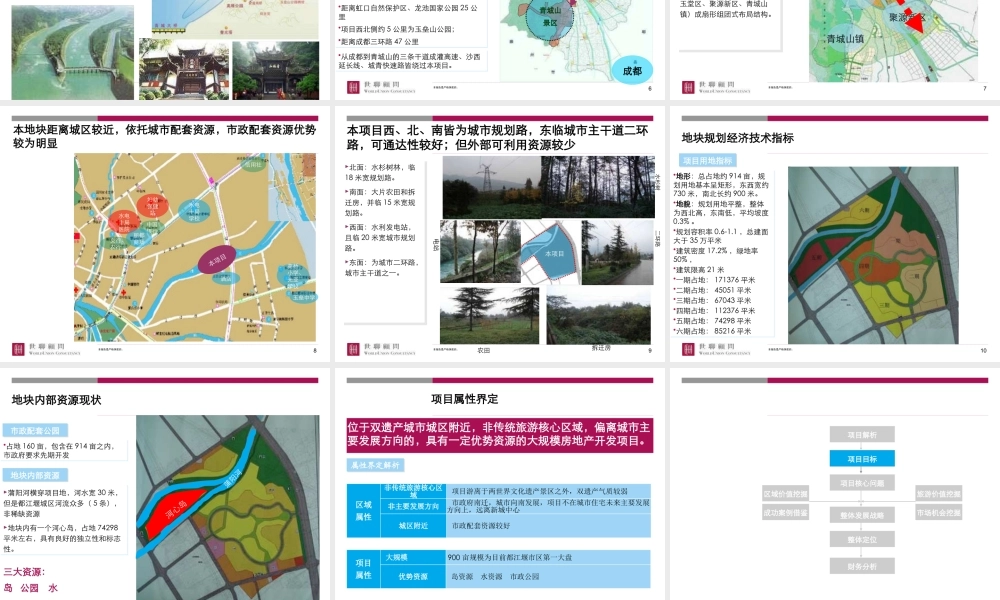Click the 三大资源 heading on slide 11
Viewport: 1000px width, 600px height.
click(24, 572)
